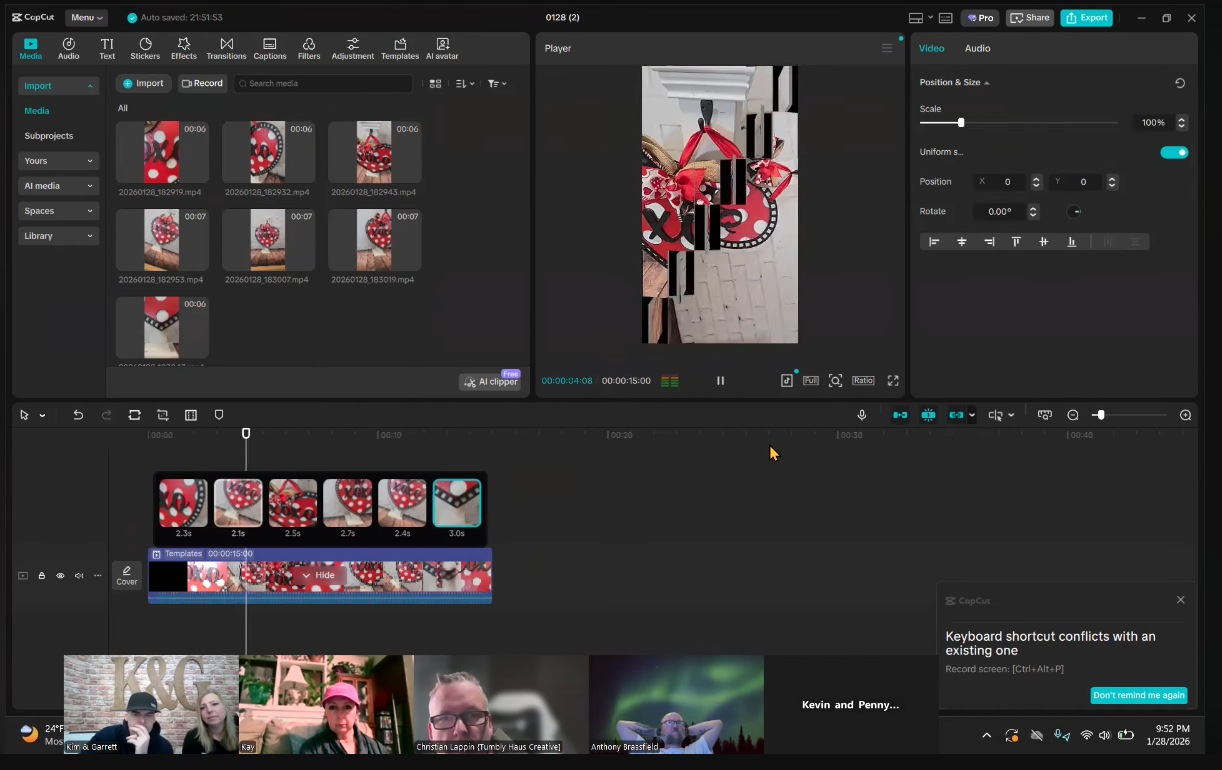Toggle auto snapping in timeline toolbar

928,415
